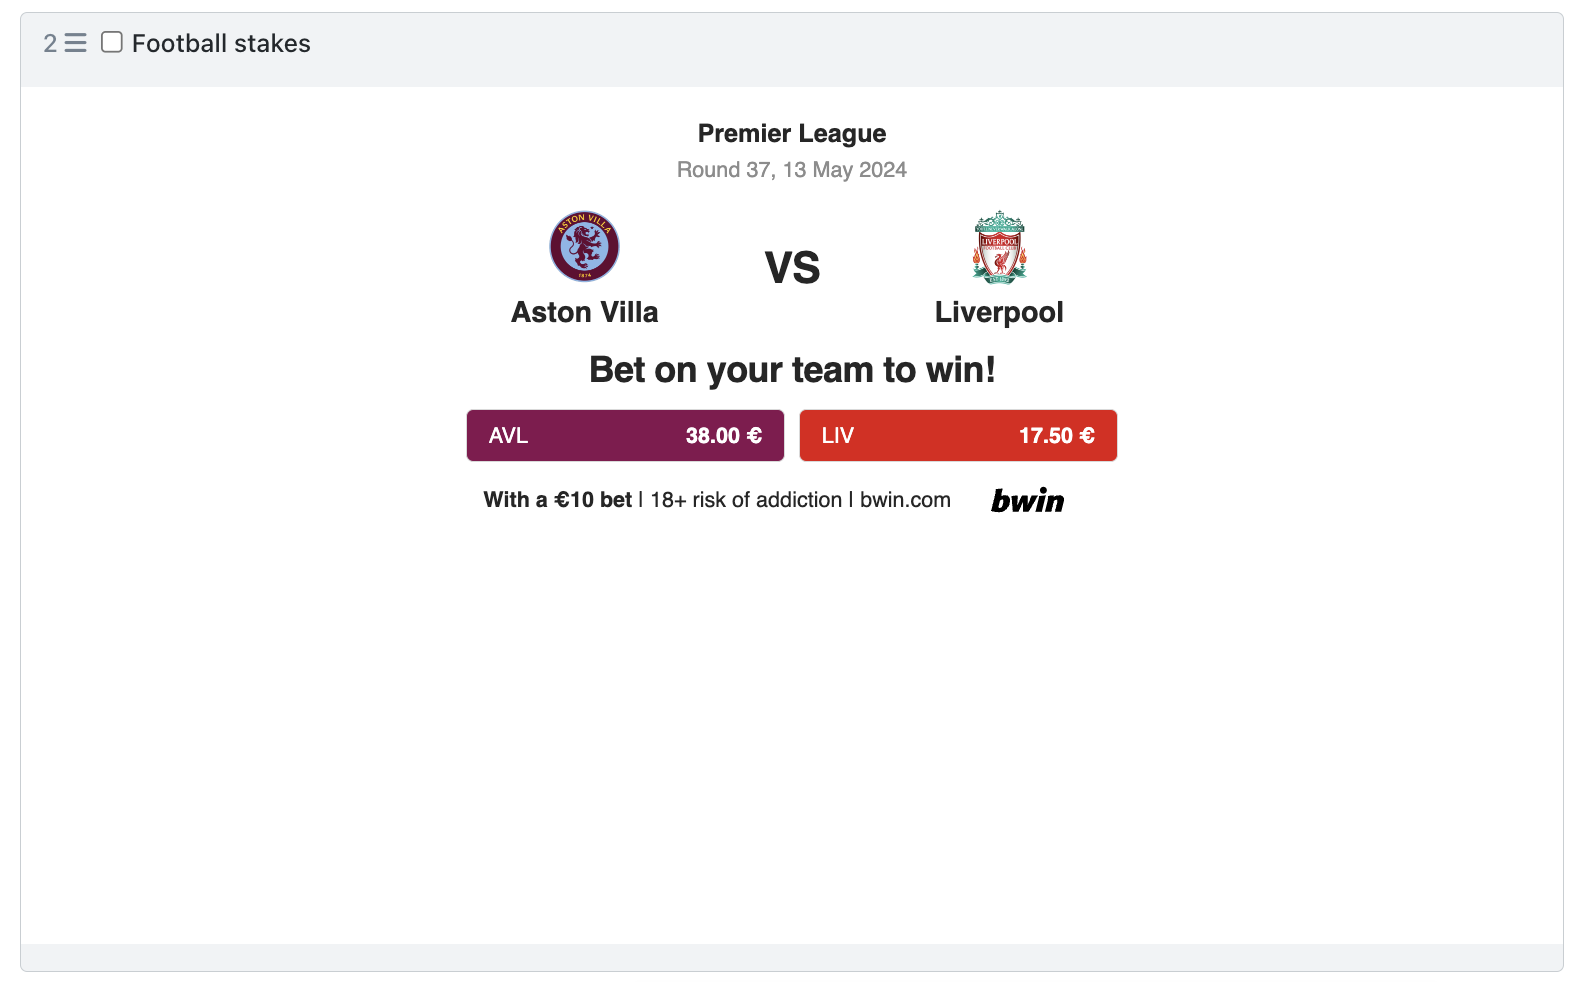Click the Aston Villa team name
1578x982 pixels.
[x=585, y=312]
